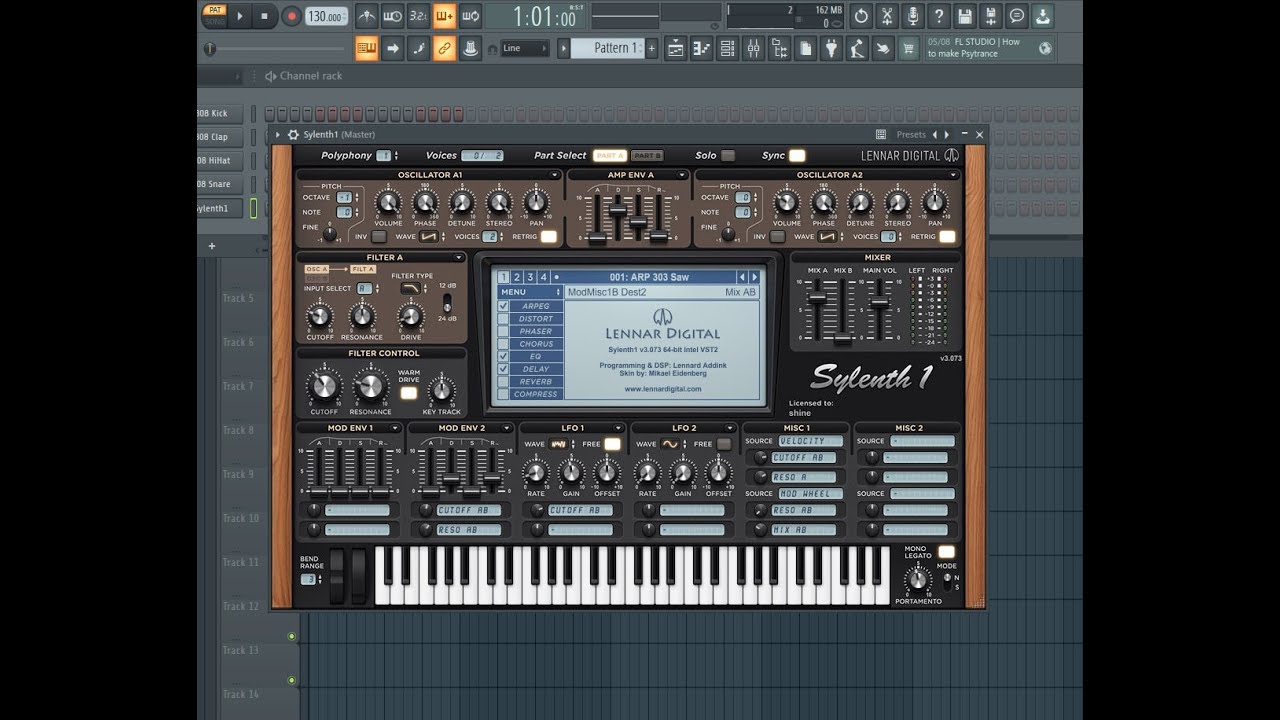Viewport: 1280px width, 720px height.
Task: Toggle the Sync button in Sylenth1
Action: pyautogui.click(x=797, y=155)
